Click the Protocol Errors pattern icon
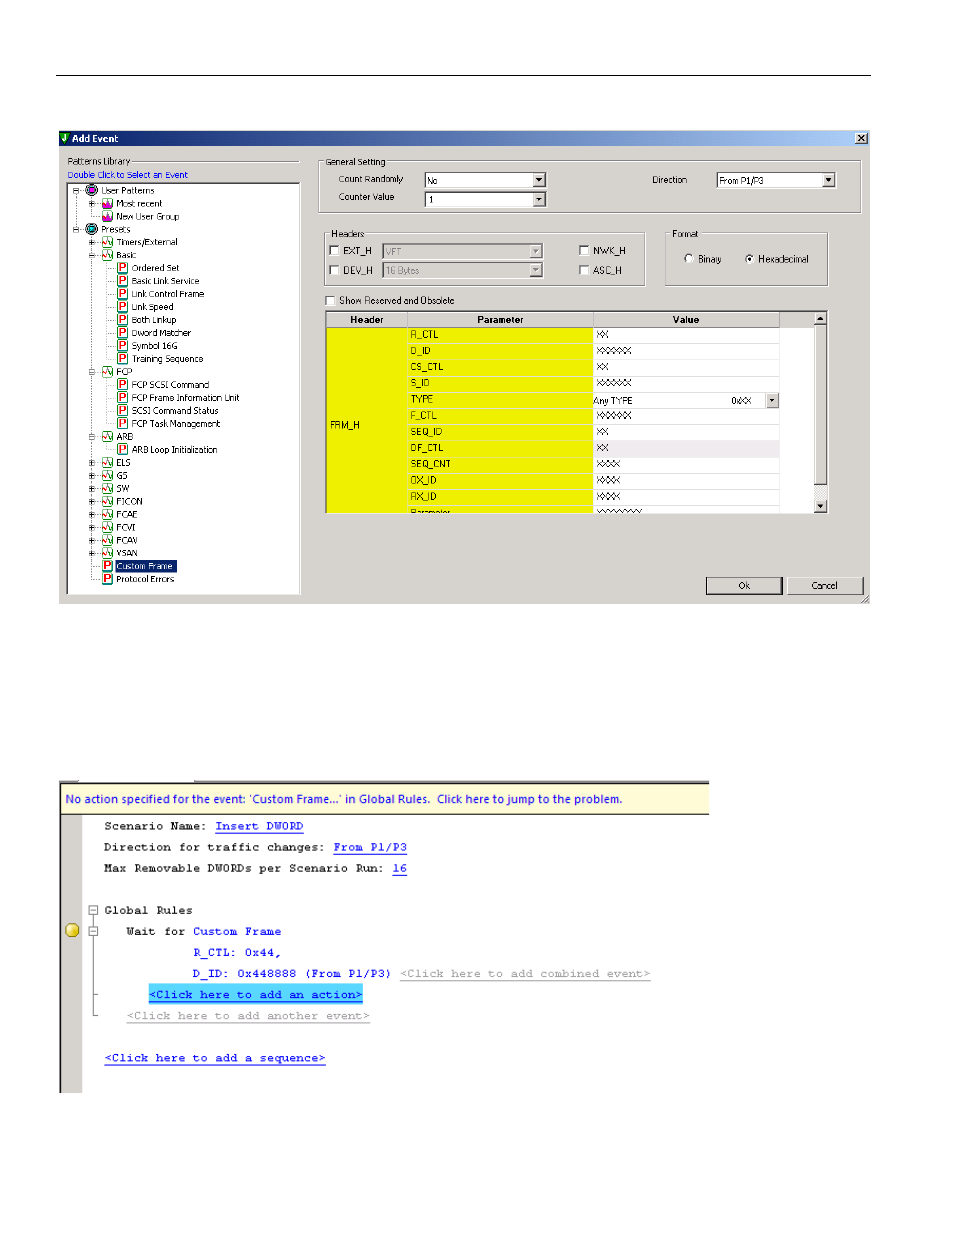 click(x=107, y=579)
